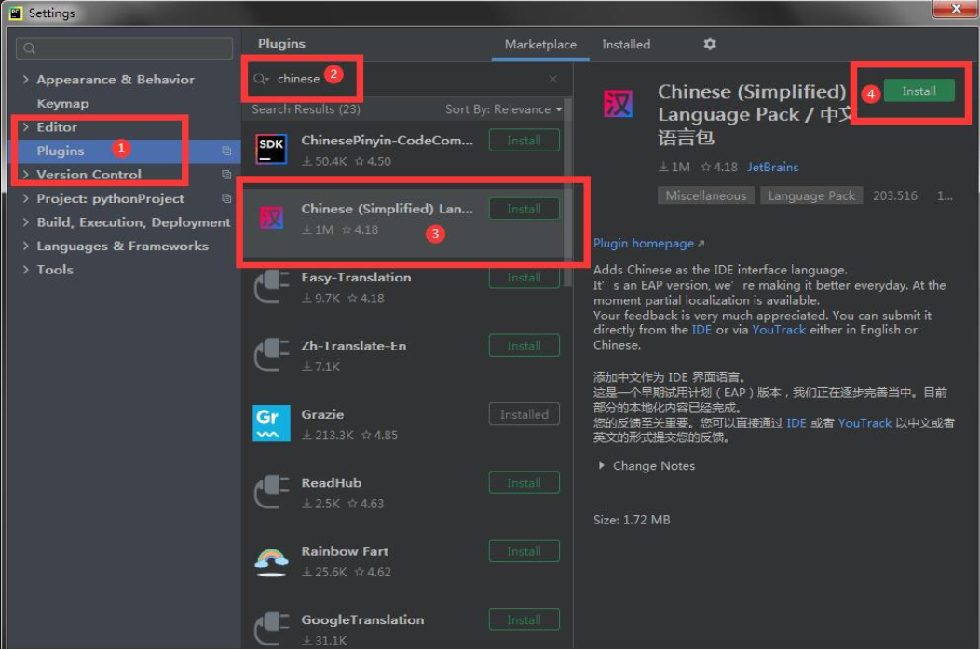
Task: Select Keymap in settings tree
Action: pyautogui.click(x=62, y=103)
